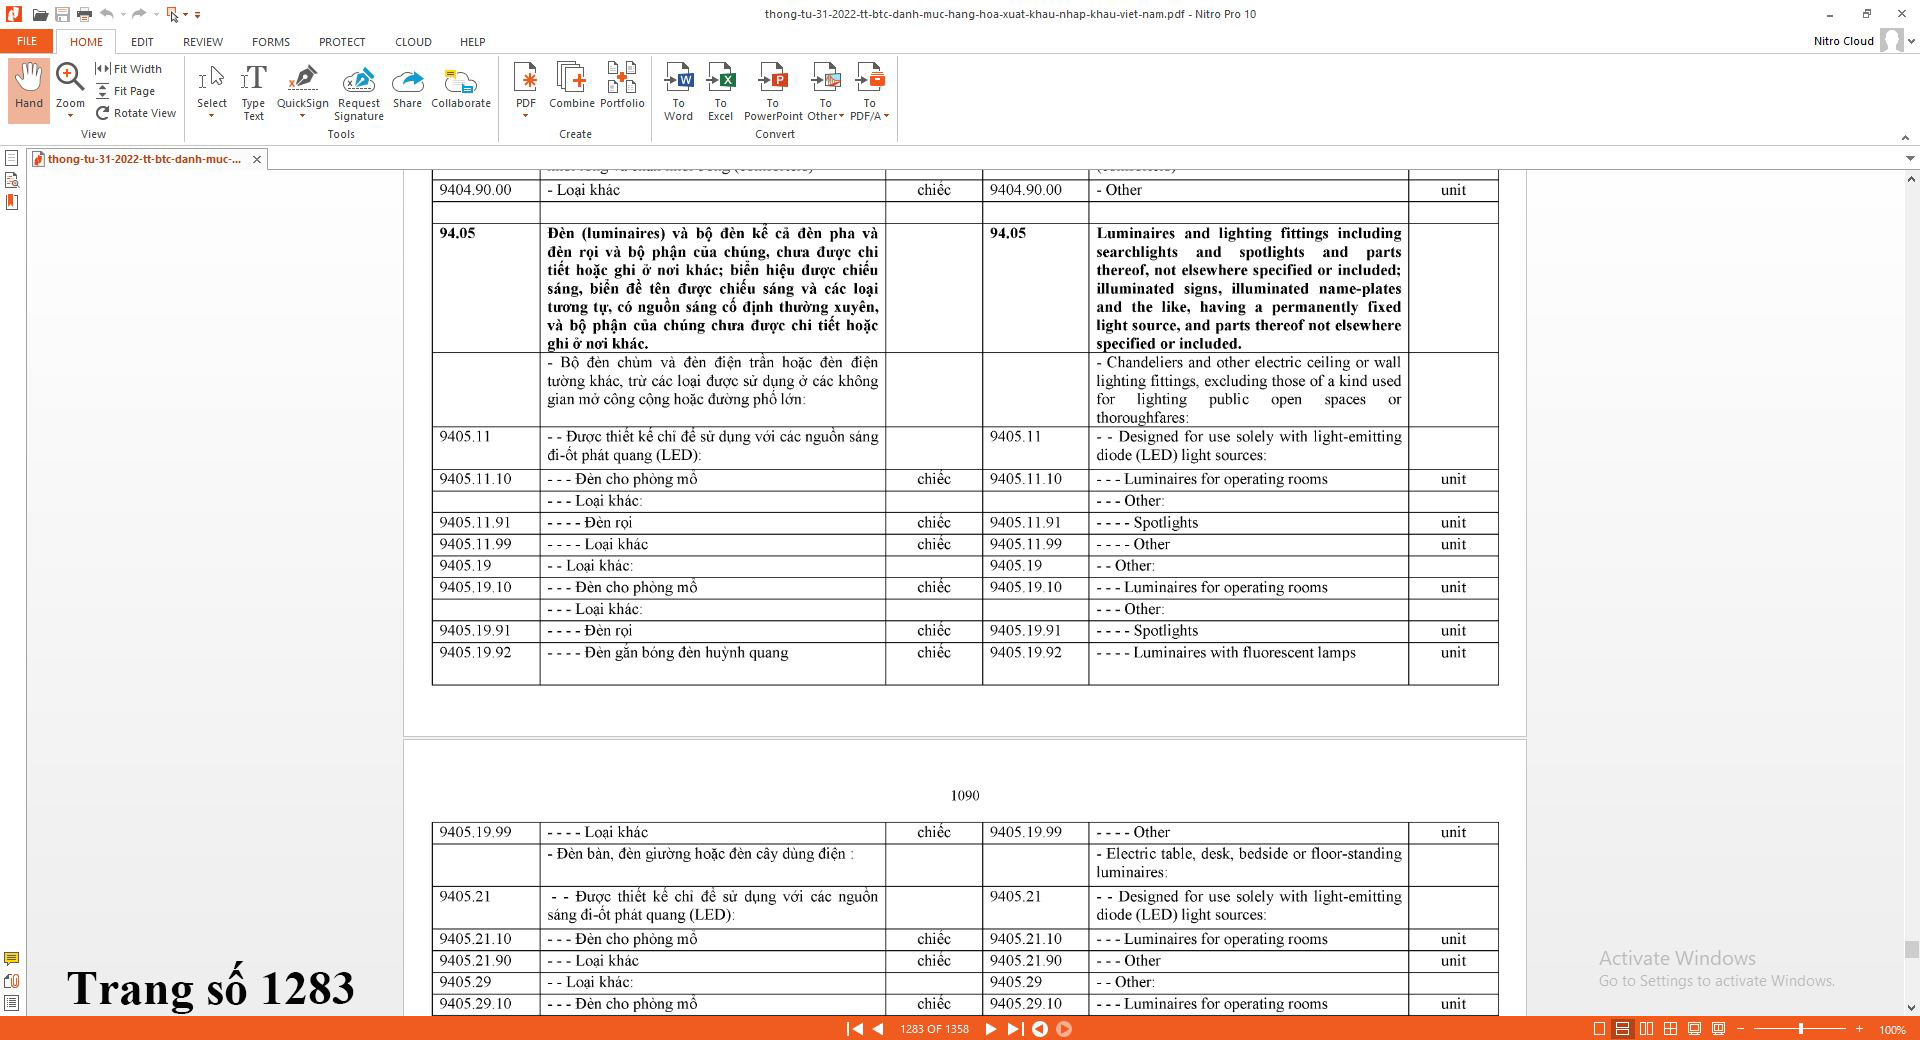Click the zoom out minus button
This screenshot has height=1040, width=1920.
(1741, 1029)
